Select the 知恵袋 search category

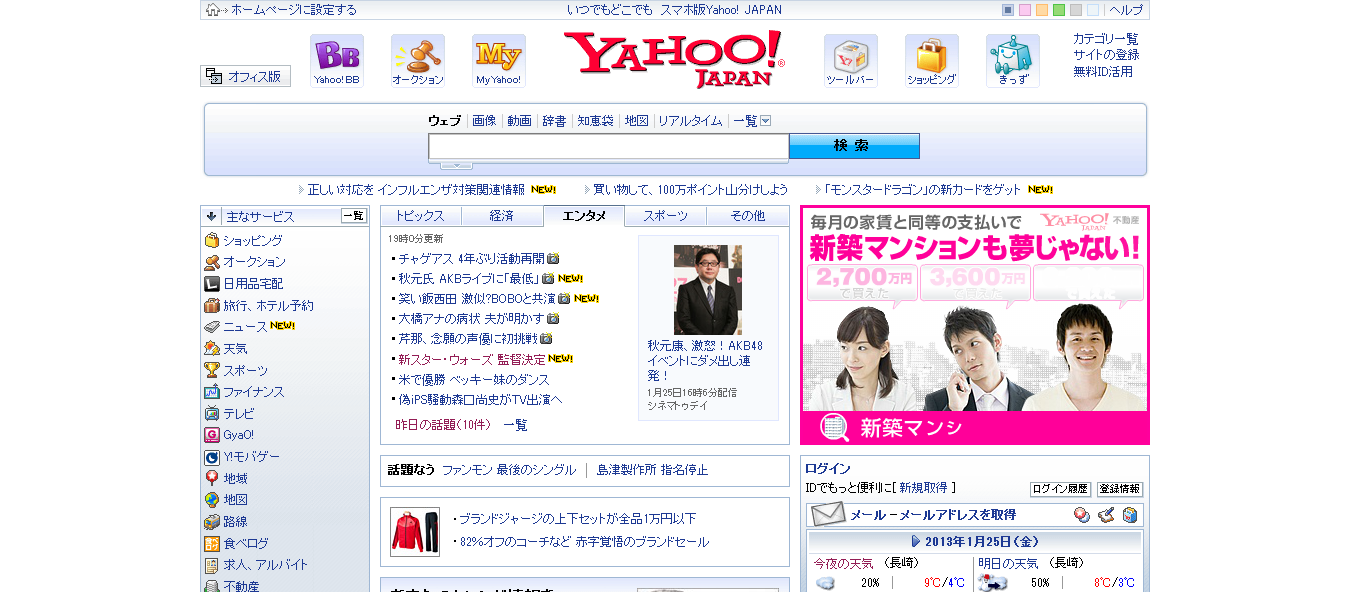(x=595, y=121)
